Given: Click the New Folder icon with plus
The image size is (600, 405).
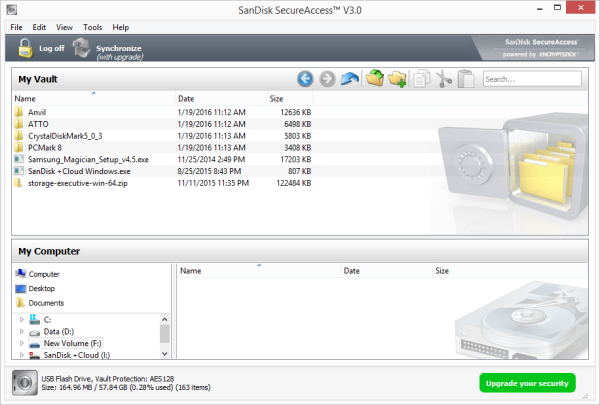Looking at the screenshot, I should click(x=397, y=78).
